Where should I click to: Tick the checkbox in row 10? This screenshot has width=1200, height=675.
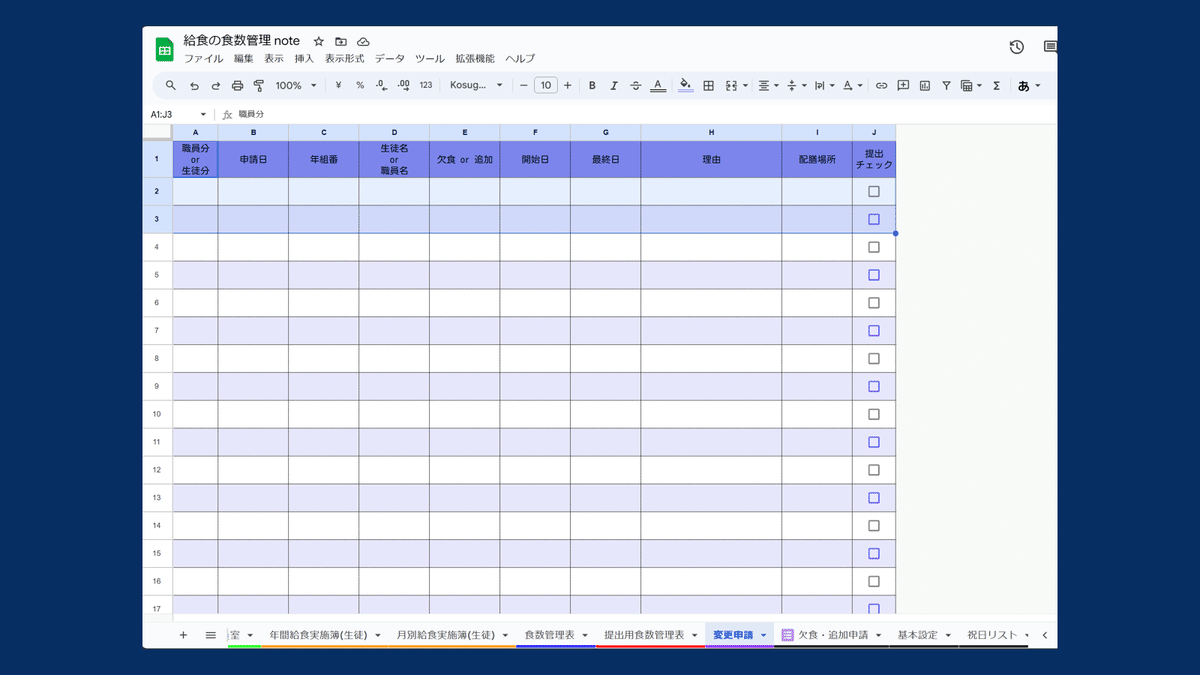[x=874, y=414]
